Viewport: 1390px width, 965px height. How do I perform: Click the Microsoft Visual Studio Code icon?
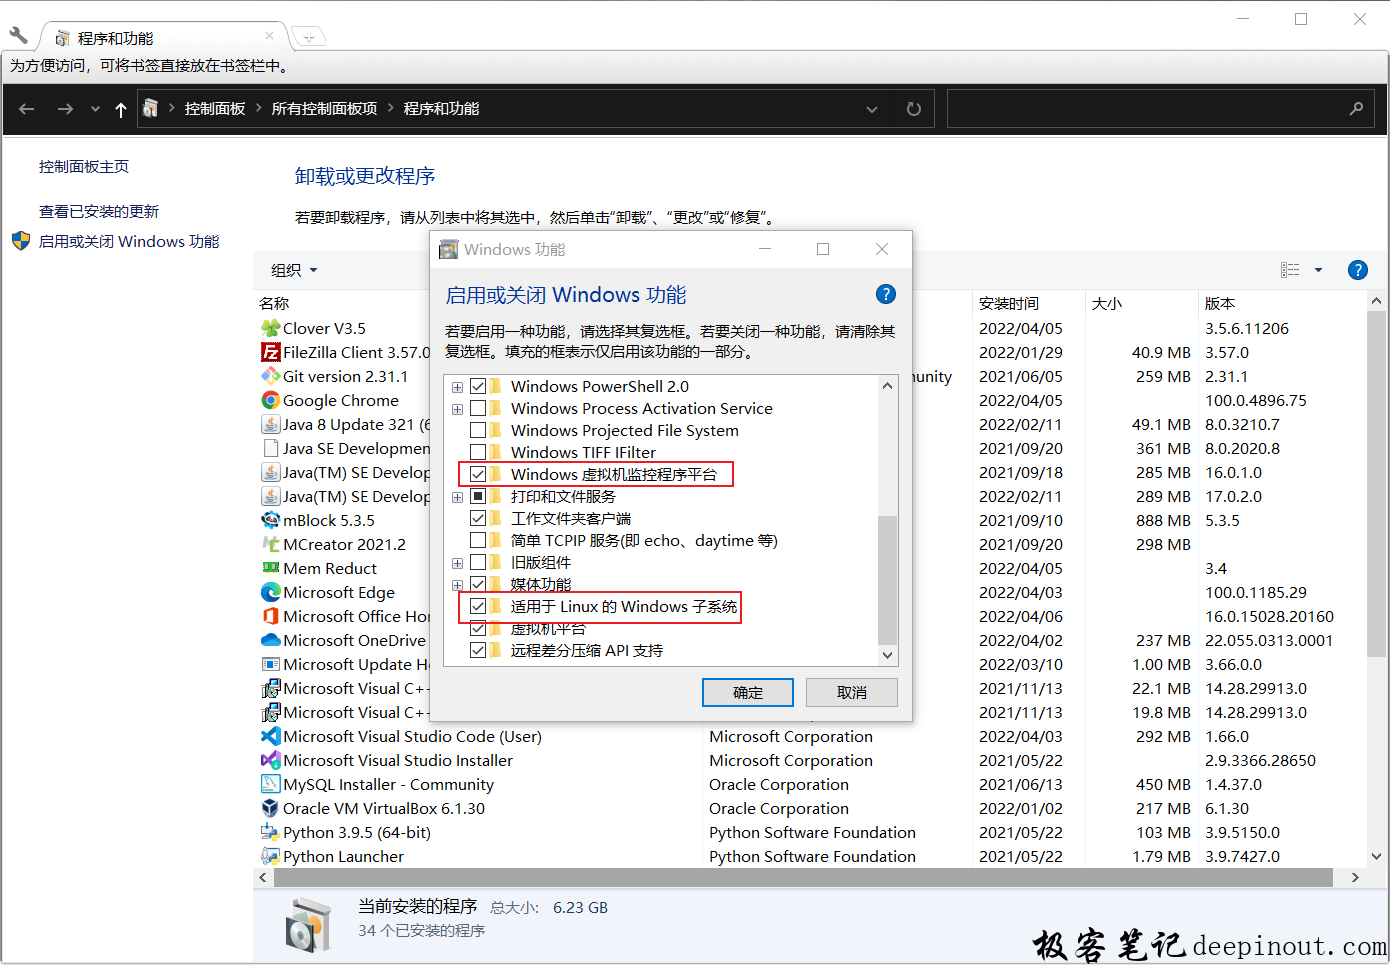point(270,736)
